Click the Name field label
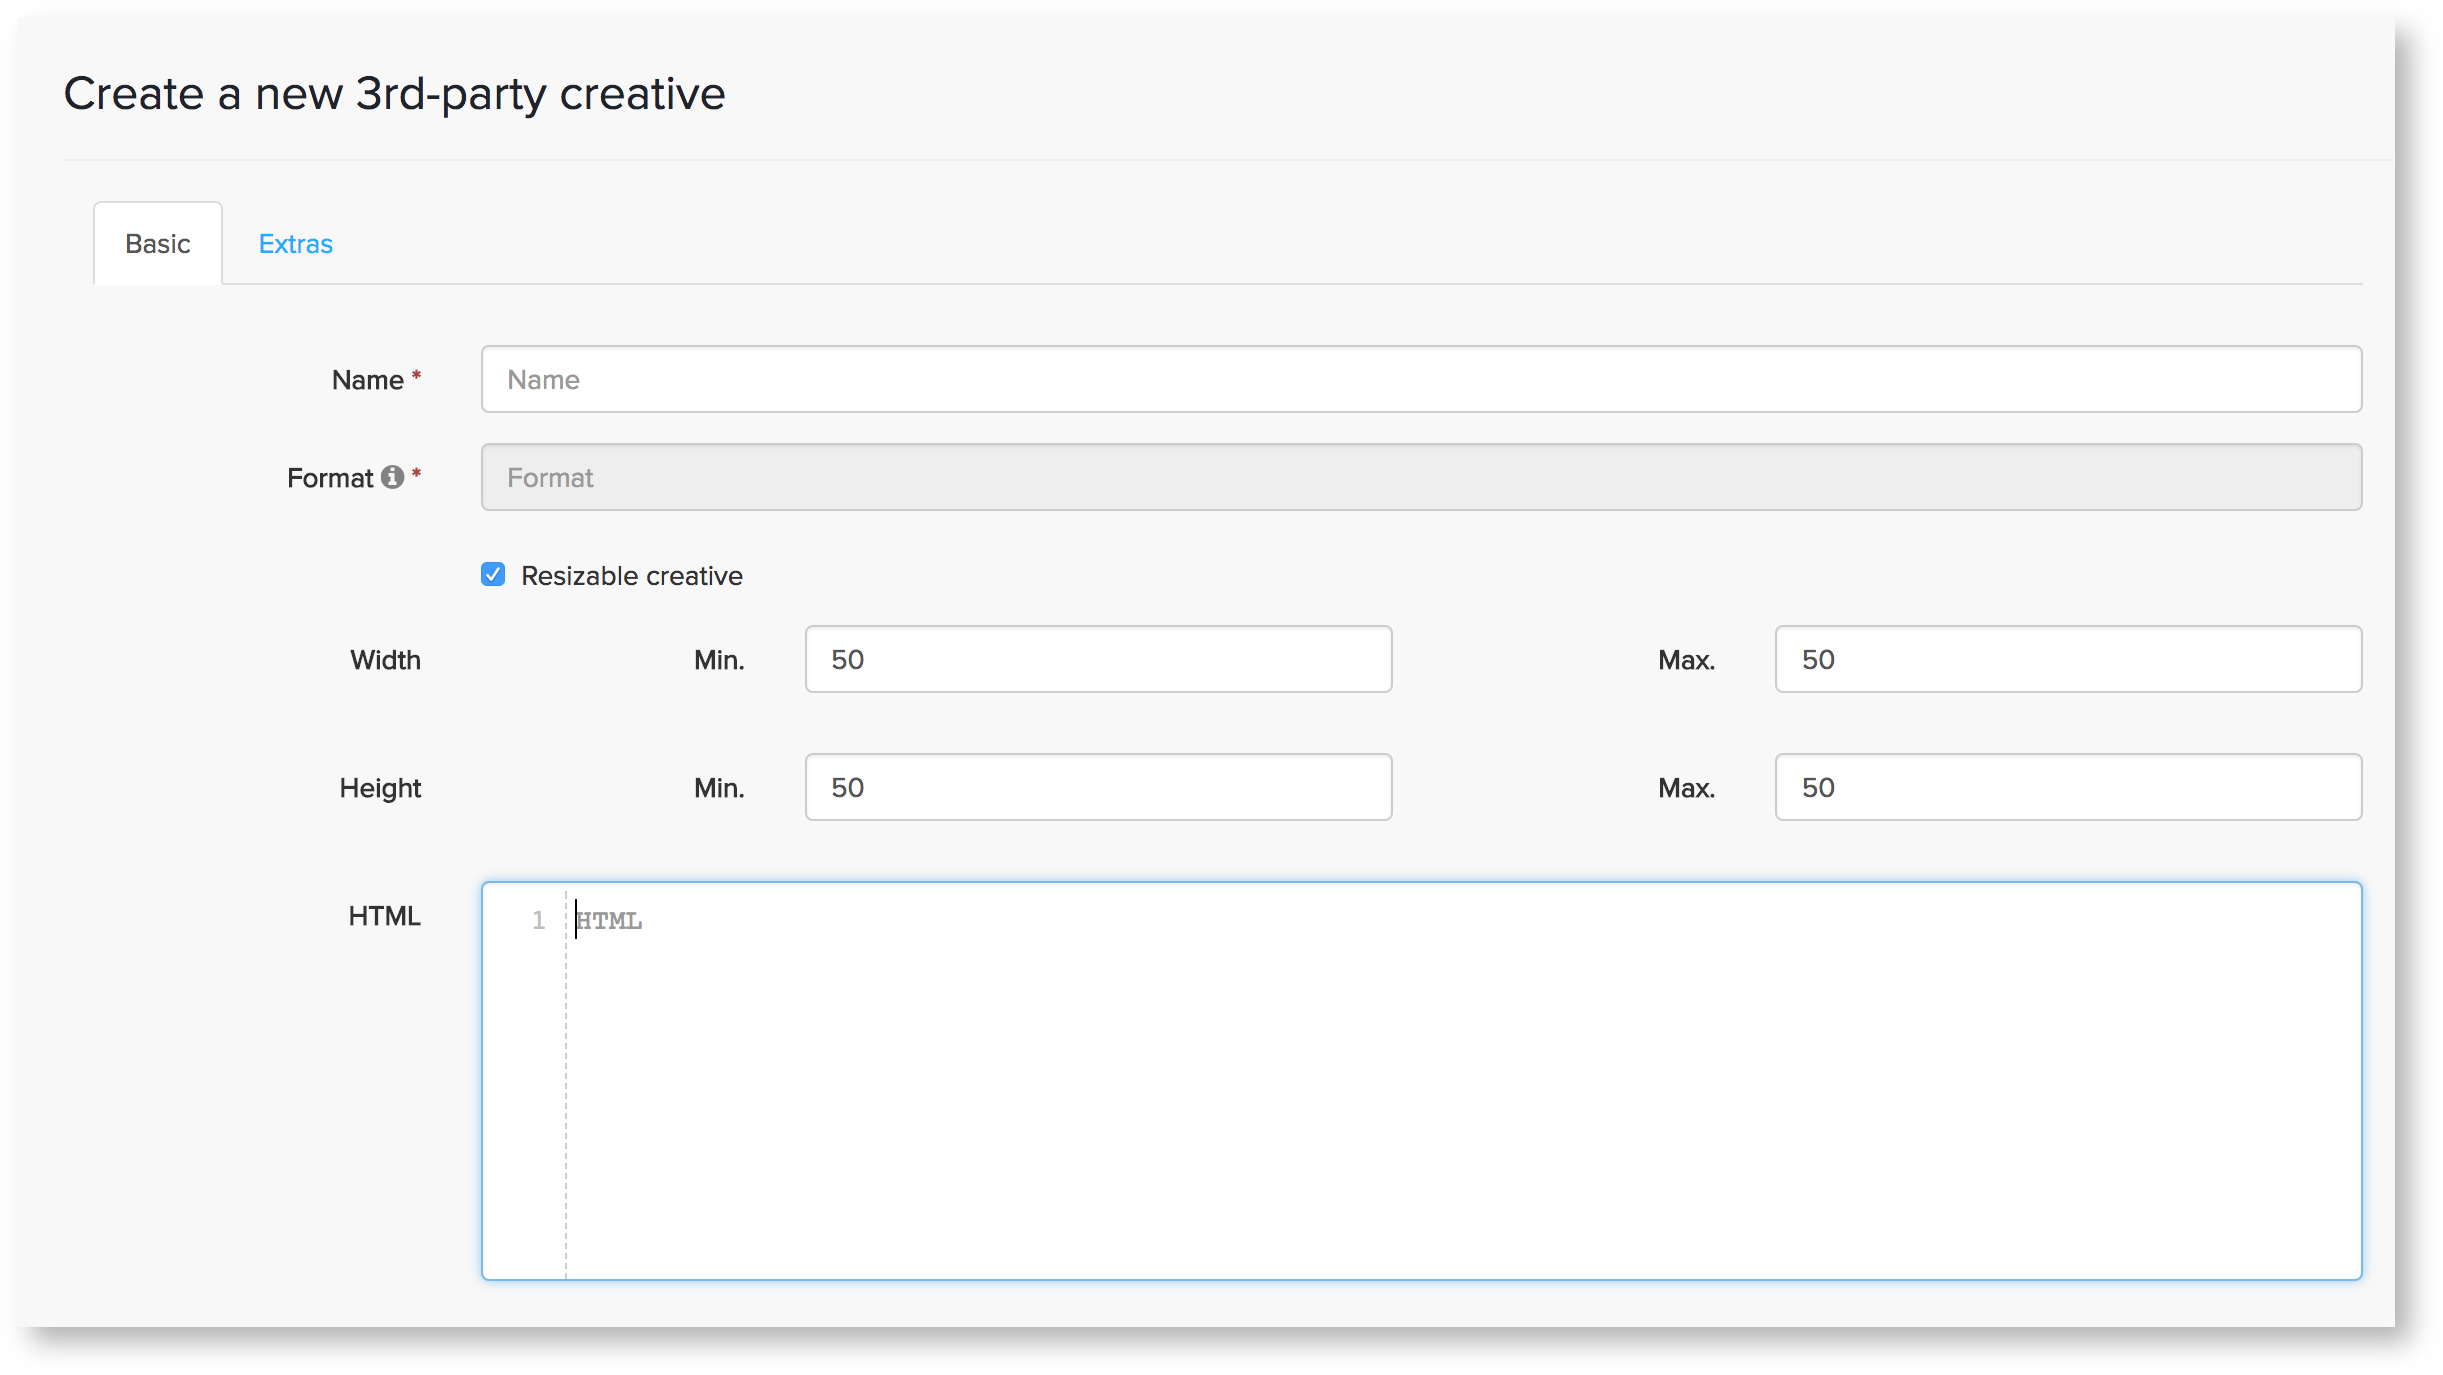Viewport: 2443px width, 1375px height. coord(367,380)
